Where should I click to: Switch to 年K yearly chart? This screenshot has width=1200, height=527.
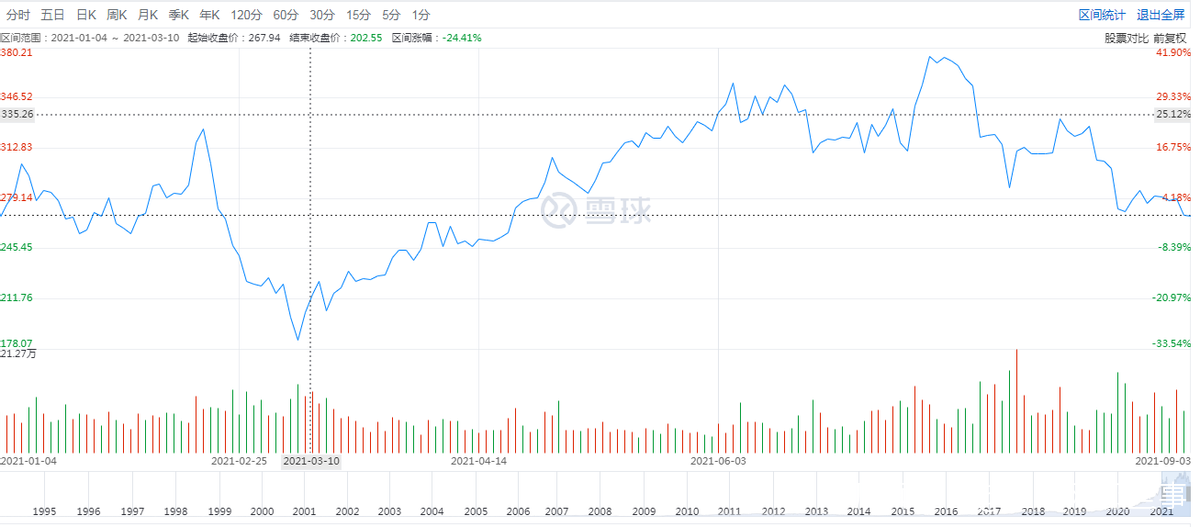coord(209,15)
